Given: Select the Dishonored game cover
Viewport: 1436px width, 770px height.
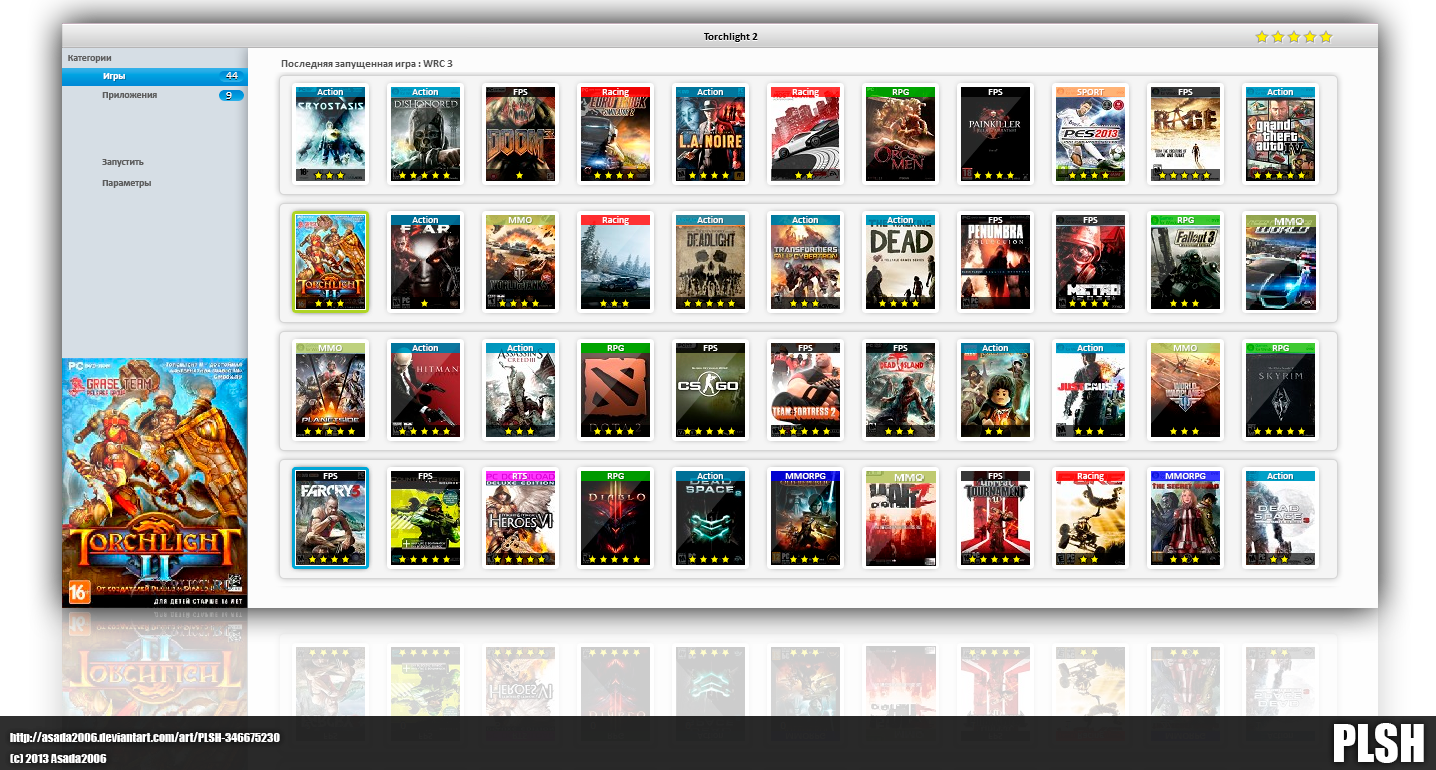Looking at the screenshot, I should pyautogui.click(x=425, y=134).
